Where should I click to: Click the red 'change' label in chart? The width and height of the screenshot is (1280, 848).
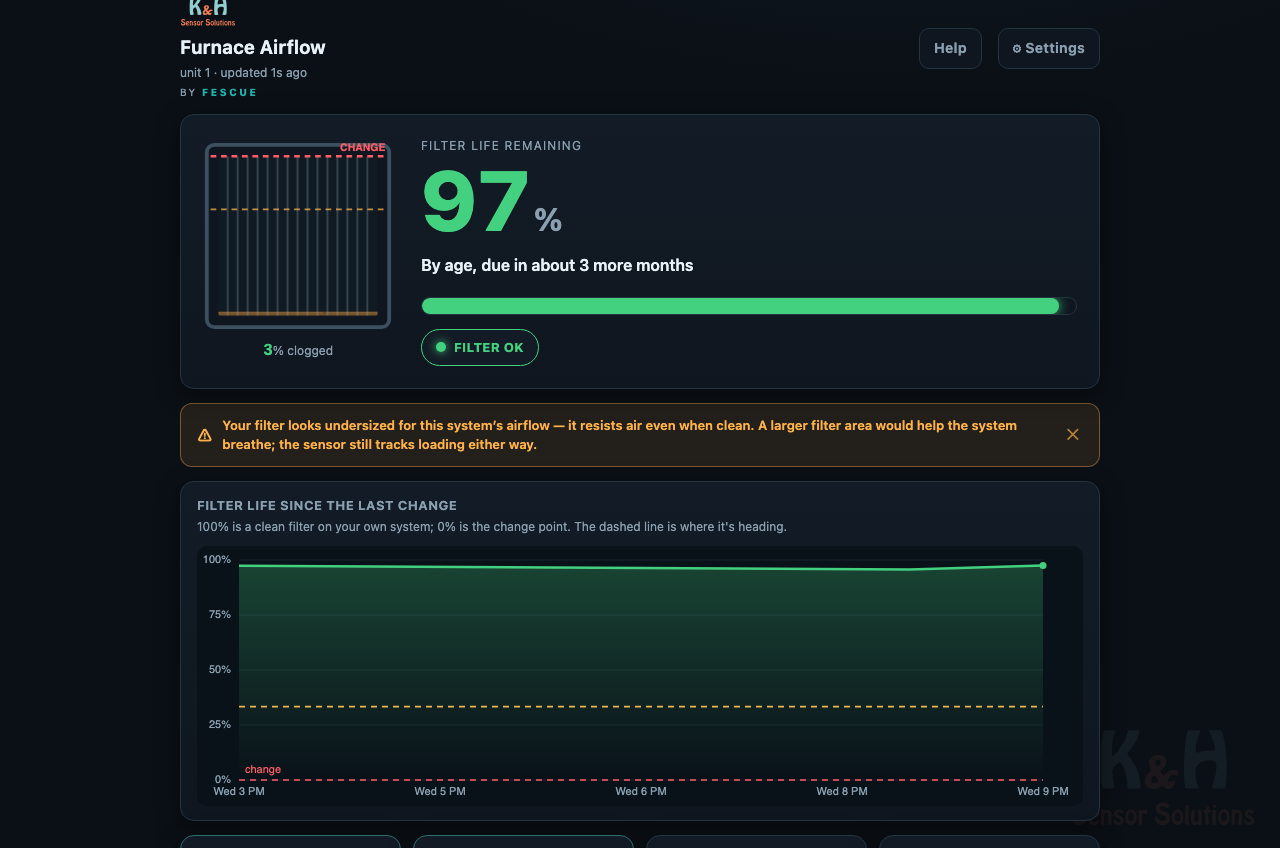263,769
